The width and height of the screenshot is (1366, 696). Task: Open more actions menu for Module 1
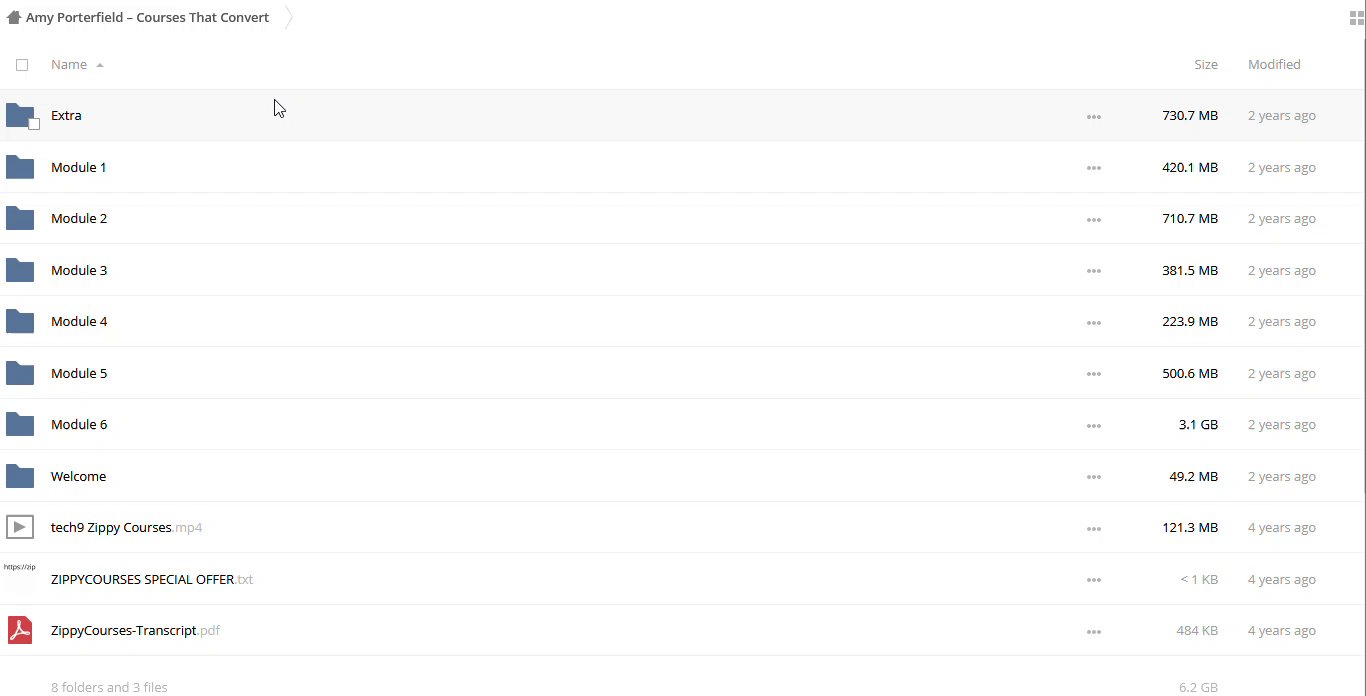[x=1093, y=168]
